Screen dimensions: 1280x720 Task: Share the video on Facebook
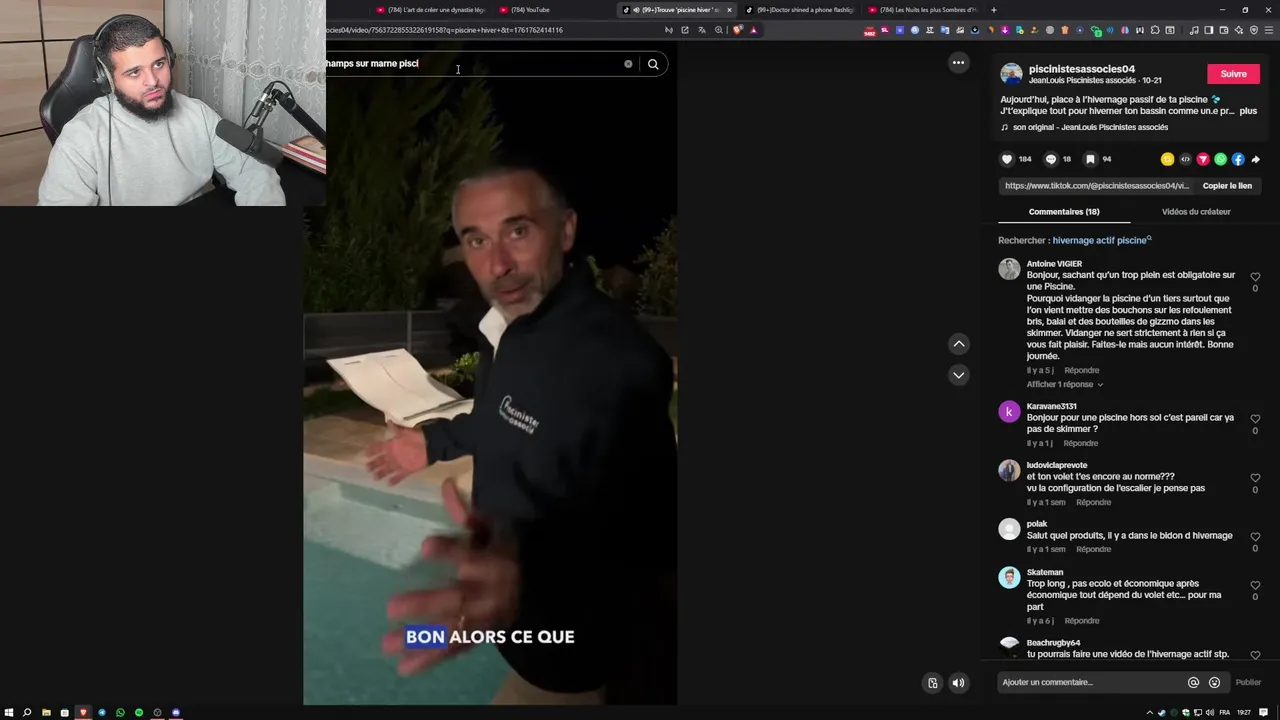coord(1238,159)
